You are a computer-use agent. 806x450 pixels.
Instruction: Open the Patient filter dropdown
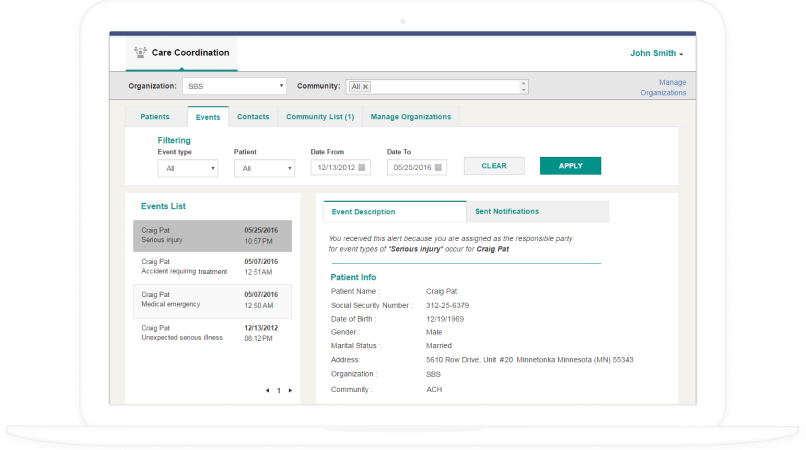[264, 168]
